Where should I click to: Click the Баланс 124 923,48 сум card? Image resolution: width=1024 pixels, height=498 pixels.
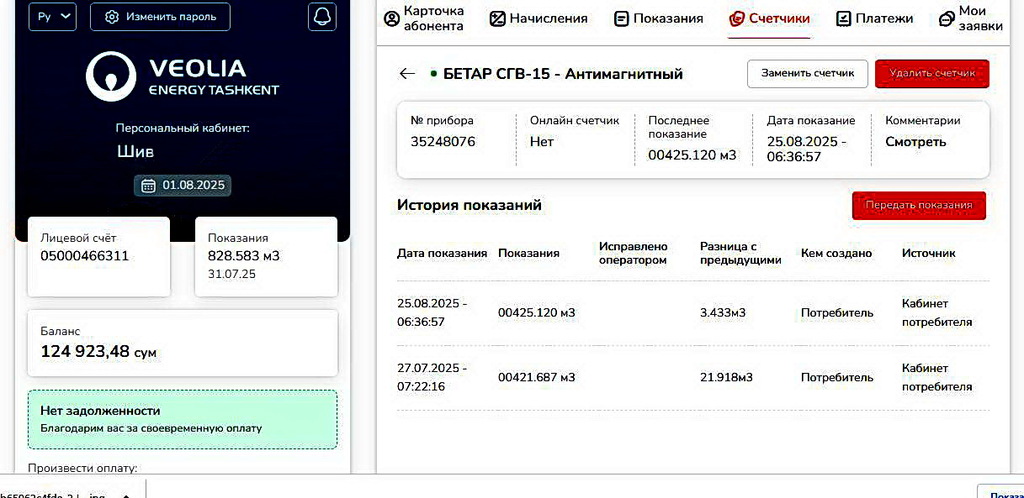point(182,343)
